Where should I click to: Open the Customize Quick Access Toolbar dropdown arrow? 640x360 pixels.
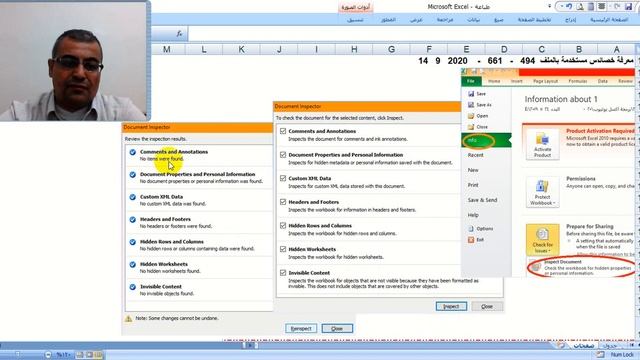pyautogui.click(x=549, y=7)
